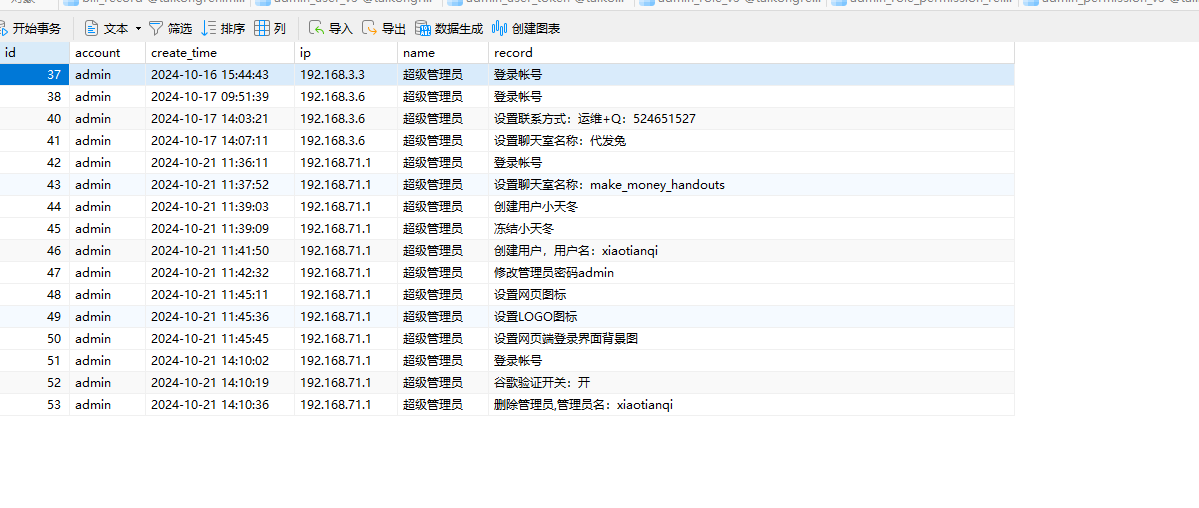The height and width of the screenshot is (508, 1199).
Task: Select create_time 2024-10-21 11:45:45
Action: (x=220, y=339)
